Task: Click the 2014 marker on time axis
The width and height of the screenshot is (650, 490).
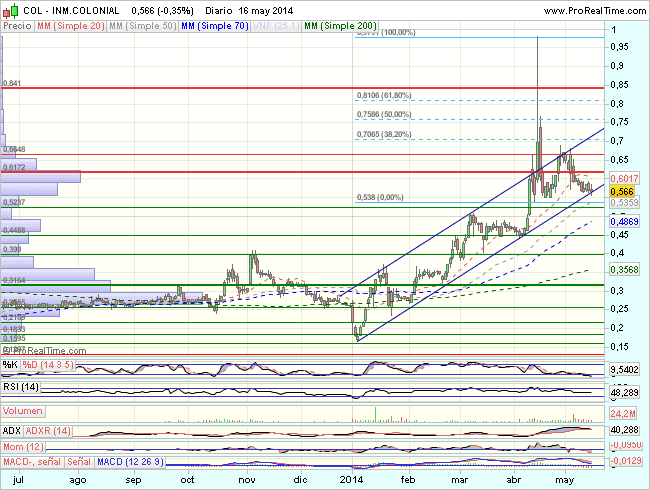Action: coord(353,479)
